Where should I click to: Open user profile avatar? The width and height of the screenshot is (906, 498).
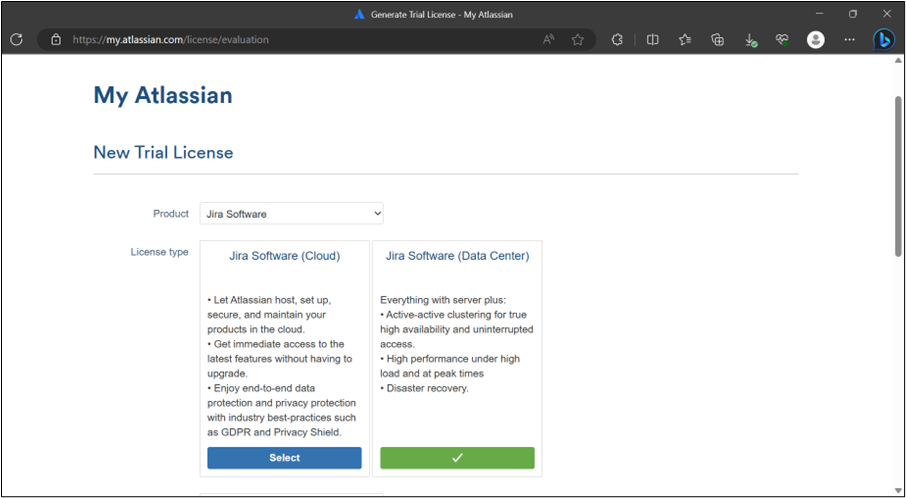815,39
